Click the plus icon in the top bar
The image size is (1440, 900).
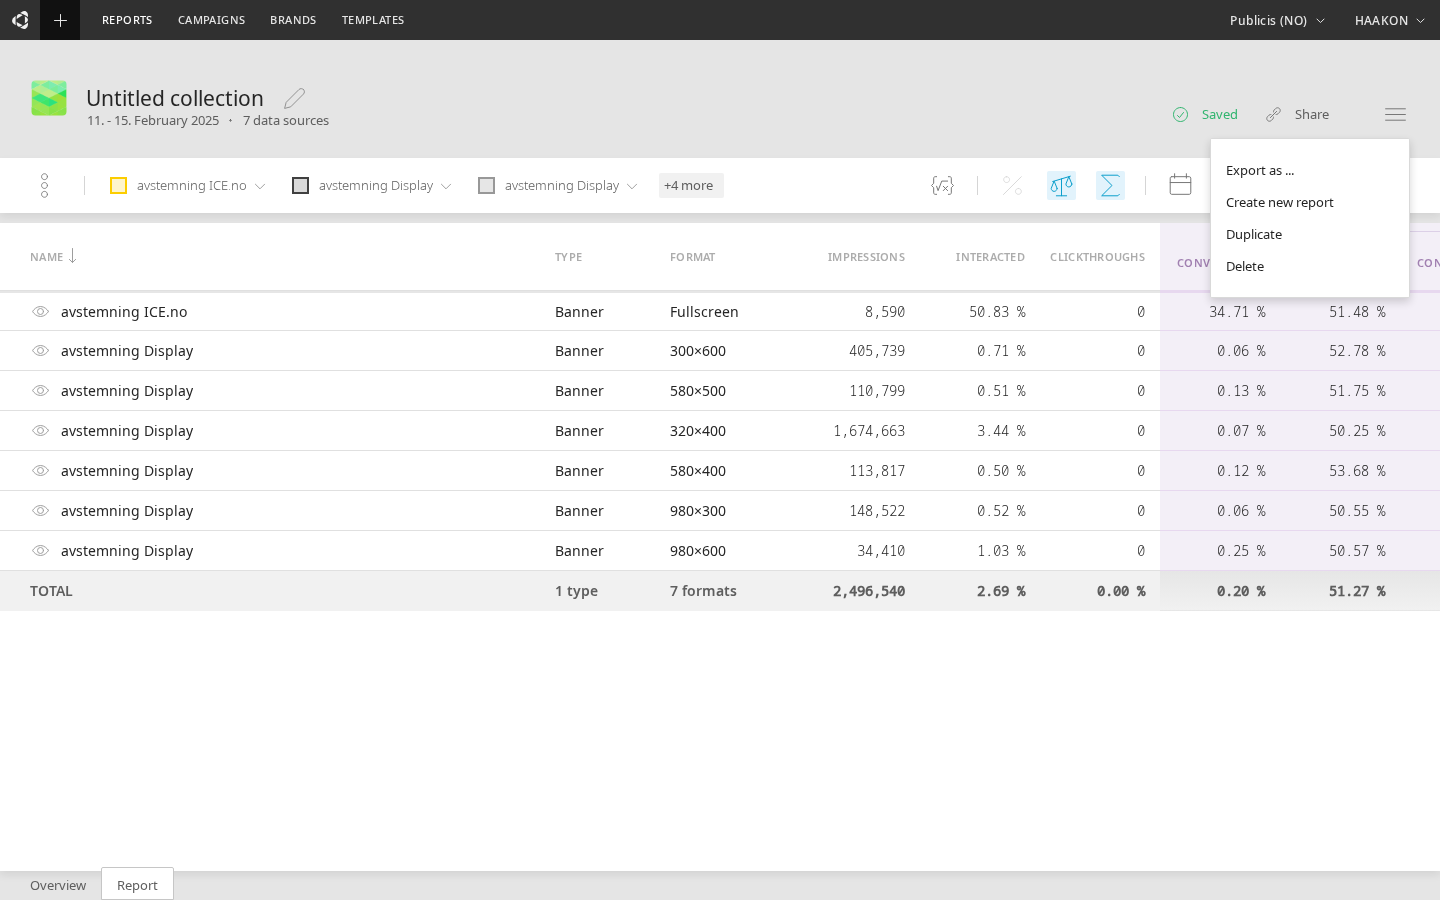[61, 20]
